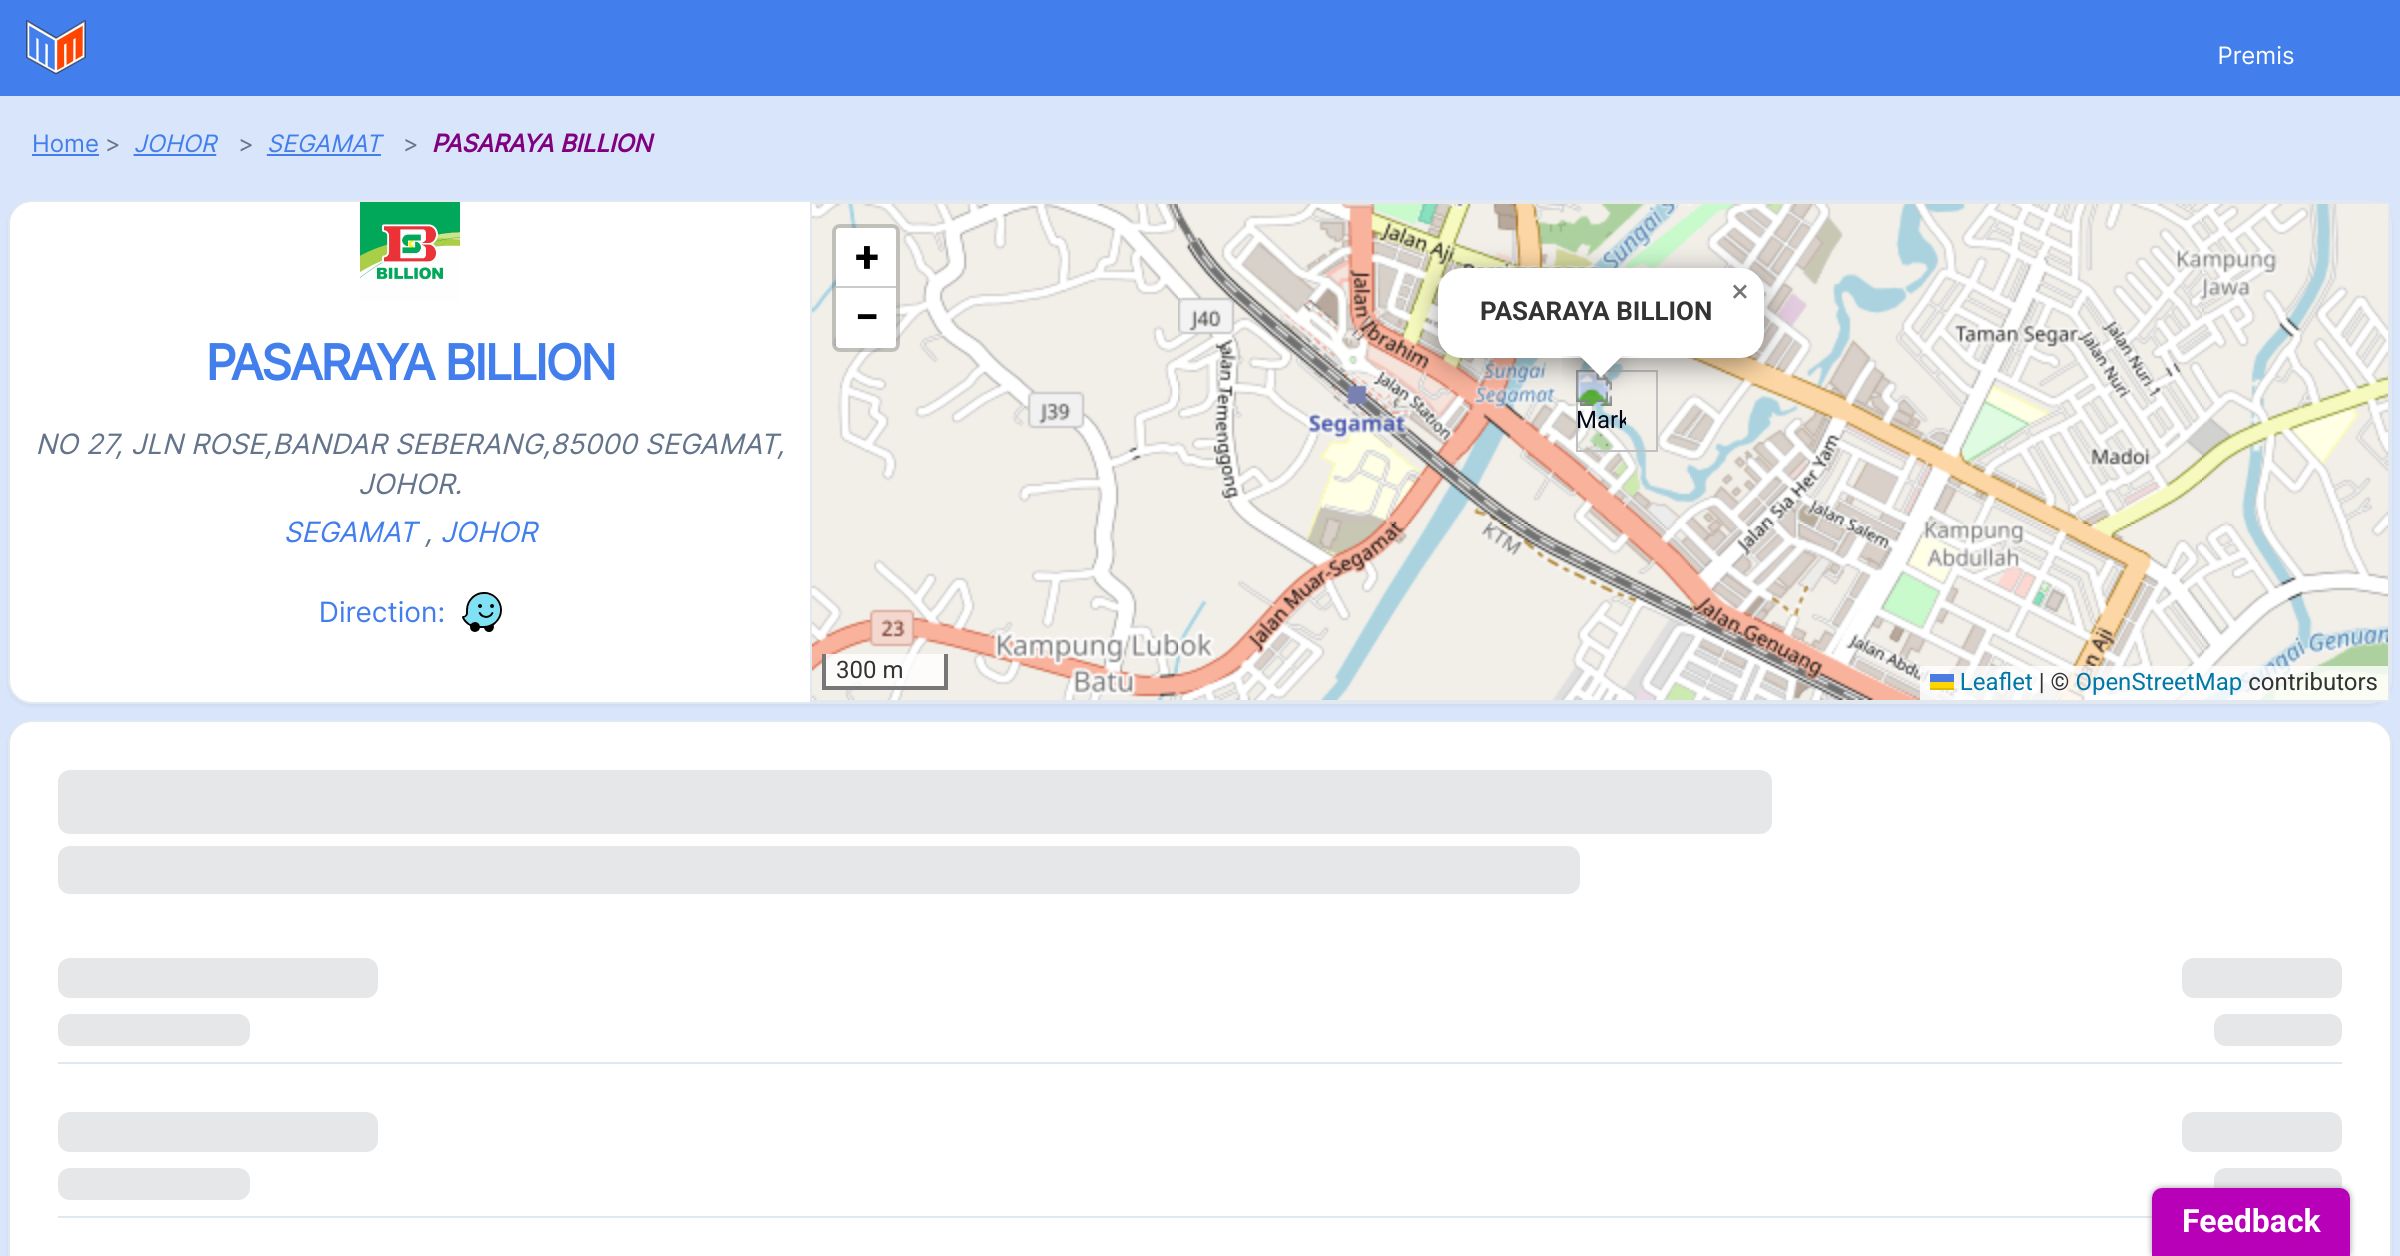Select PASARAYA BILLION breadcrumb item
This screenshot has height=1256, width=2400.
pyautogui.click(x=543, y=144)
